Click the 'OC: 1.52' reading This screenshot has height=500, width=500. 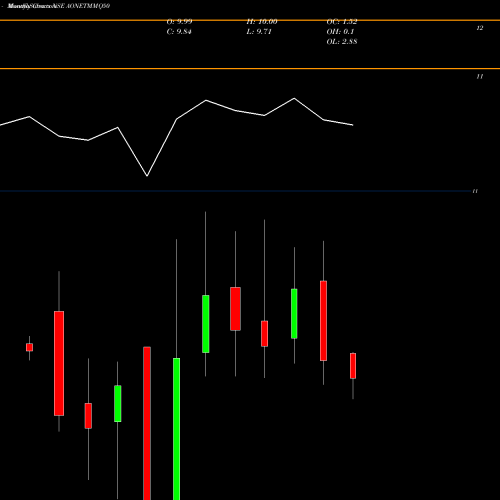click(342, 22)
